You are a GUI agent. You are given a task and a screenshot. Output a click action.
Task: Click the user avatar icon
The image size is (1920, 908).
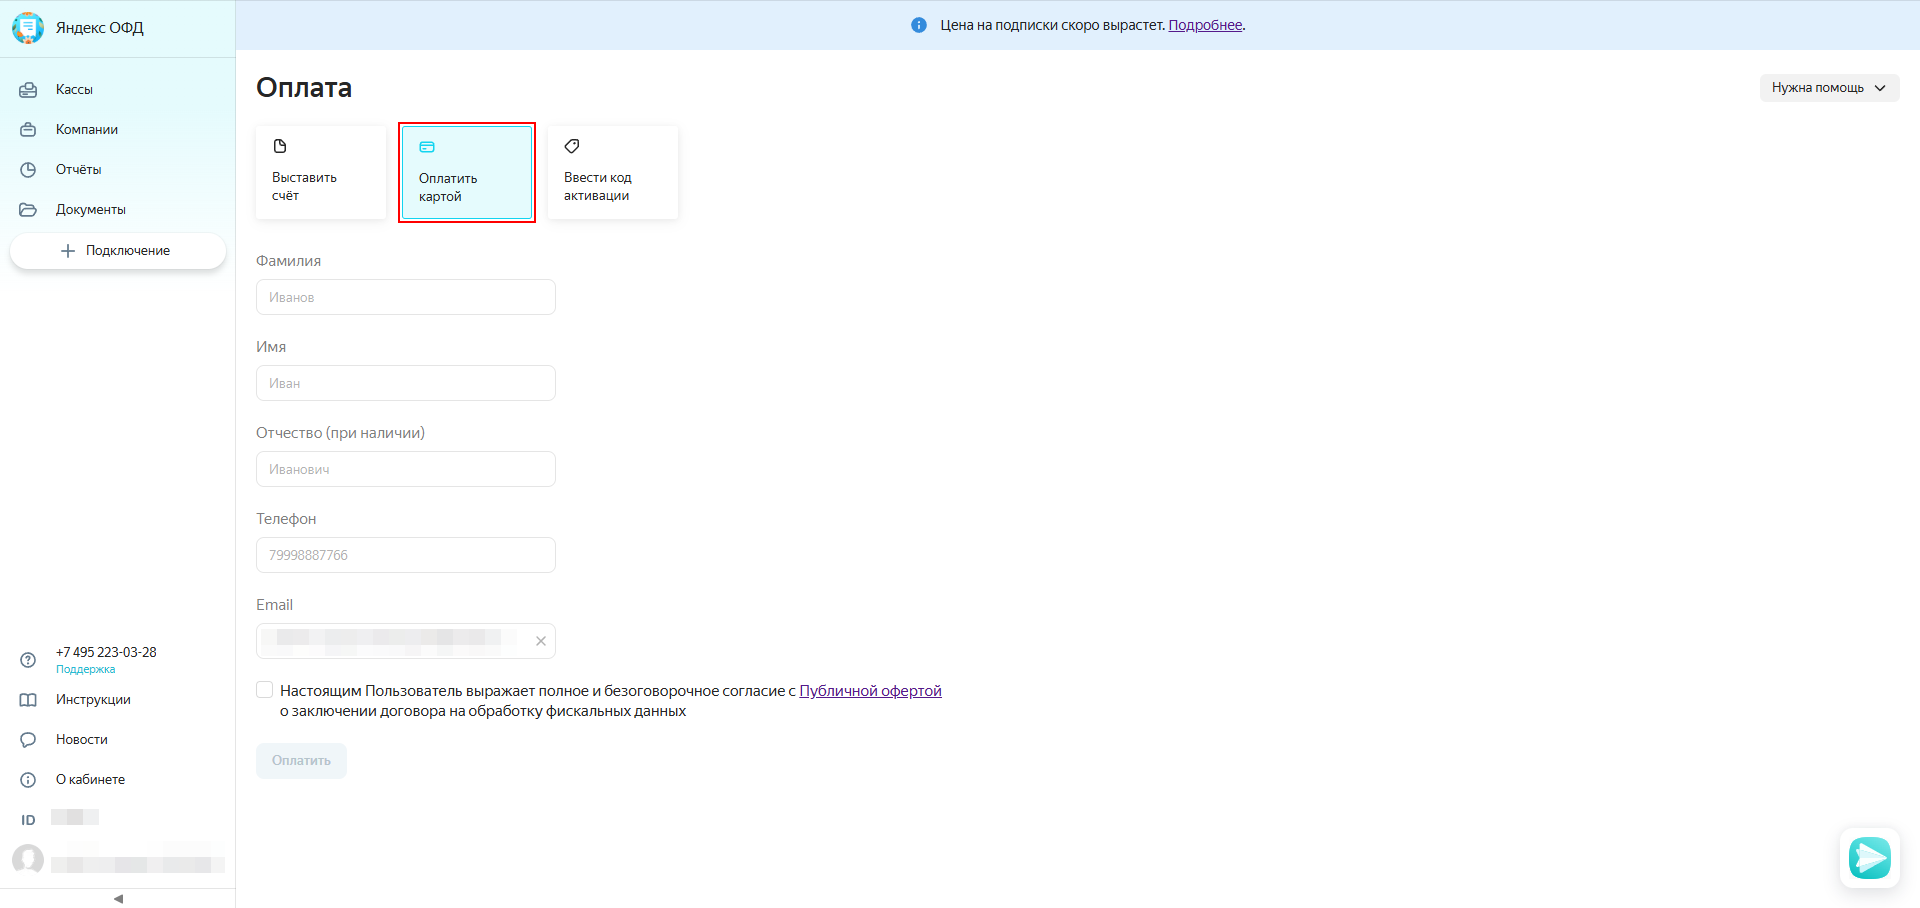pyautogui.click(x=28, y=859)
